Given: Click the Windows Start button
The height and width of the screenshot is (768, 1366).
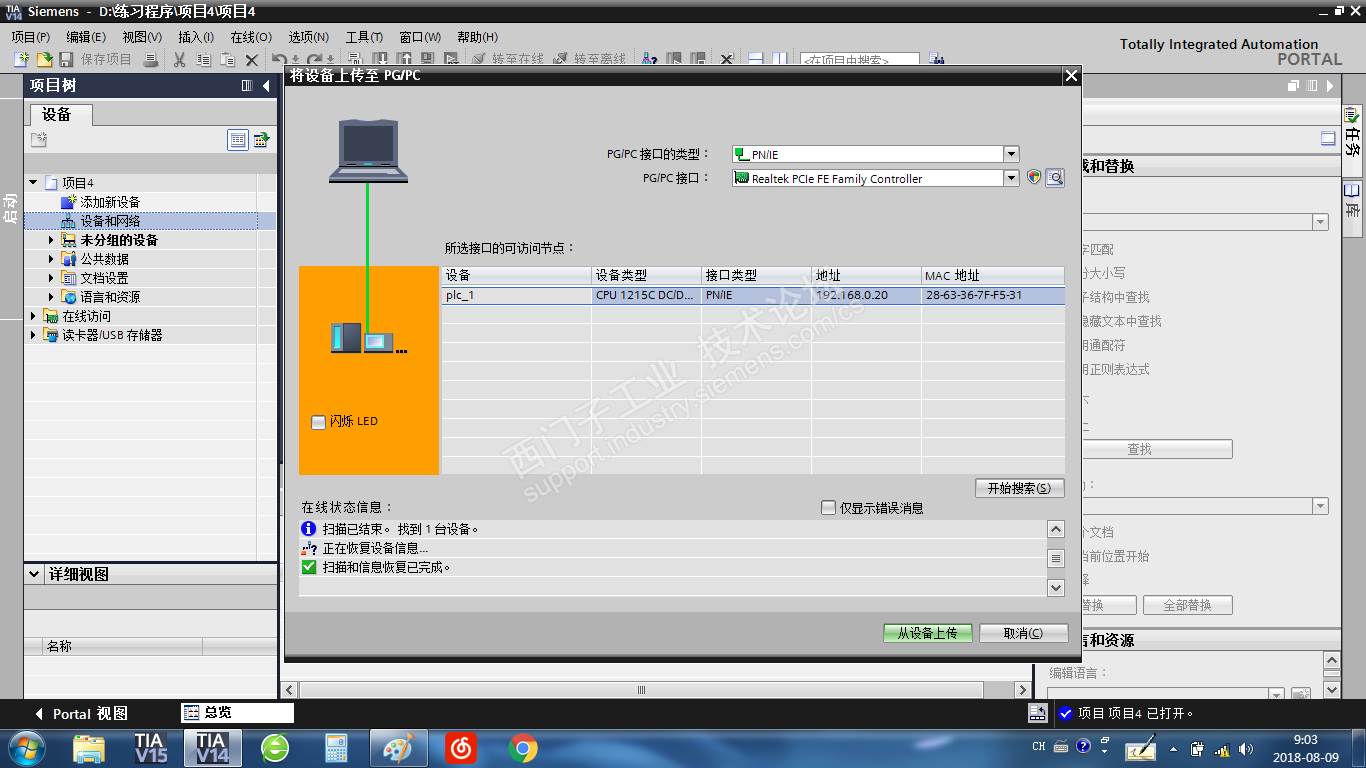Looking at the screenshot, I should 27,747.
